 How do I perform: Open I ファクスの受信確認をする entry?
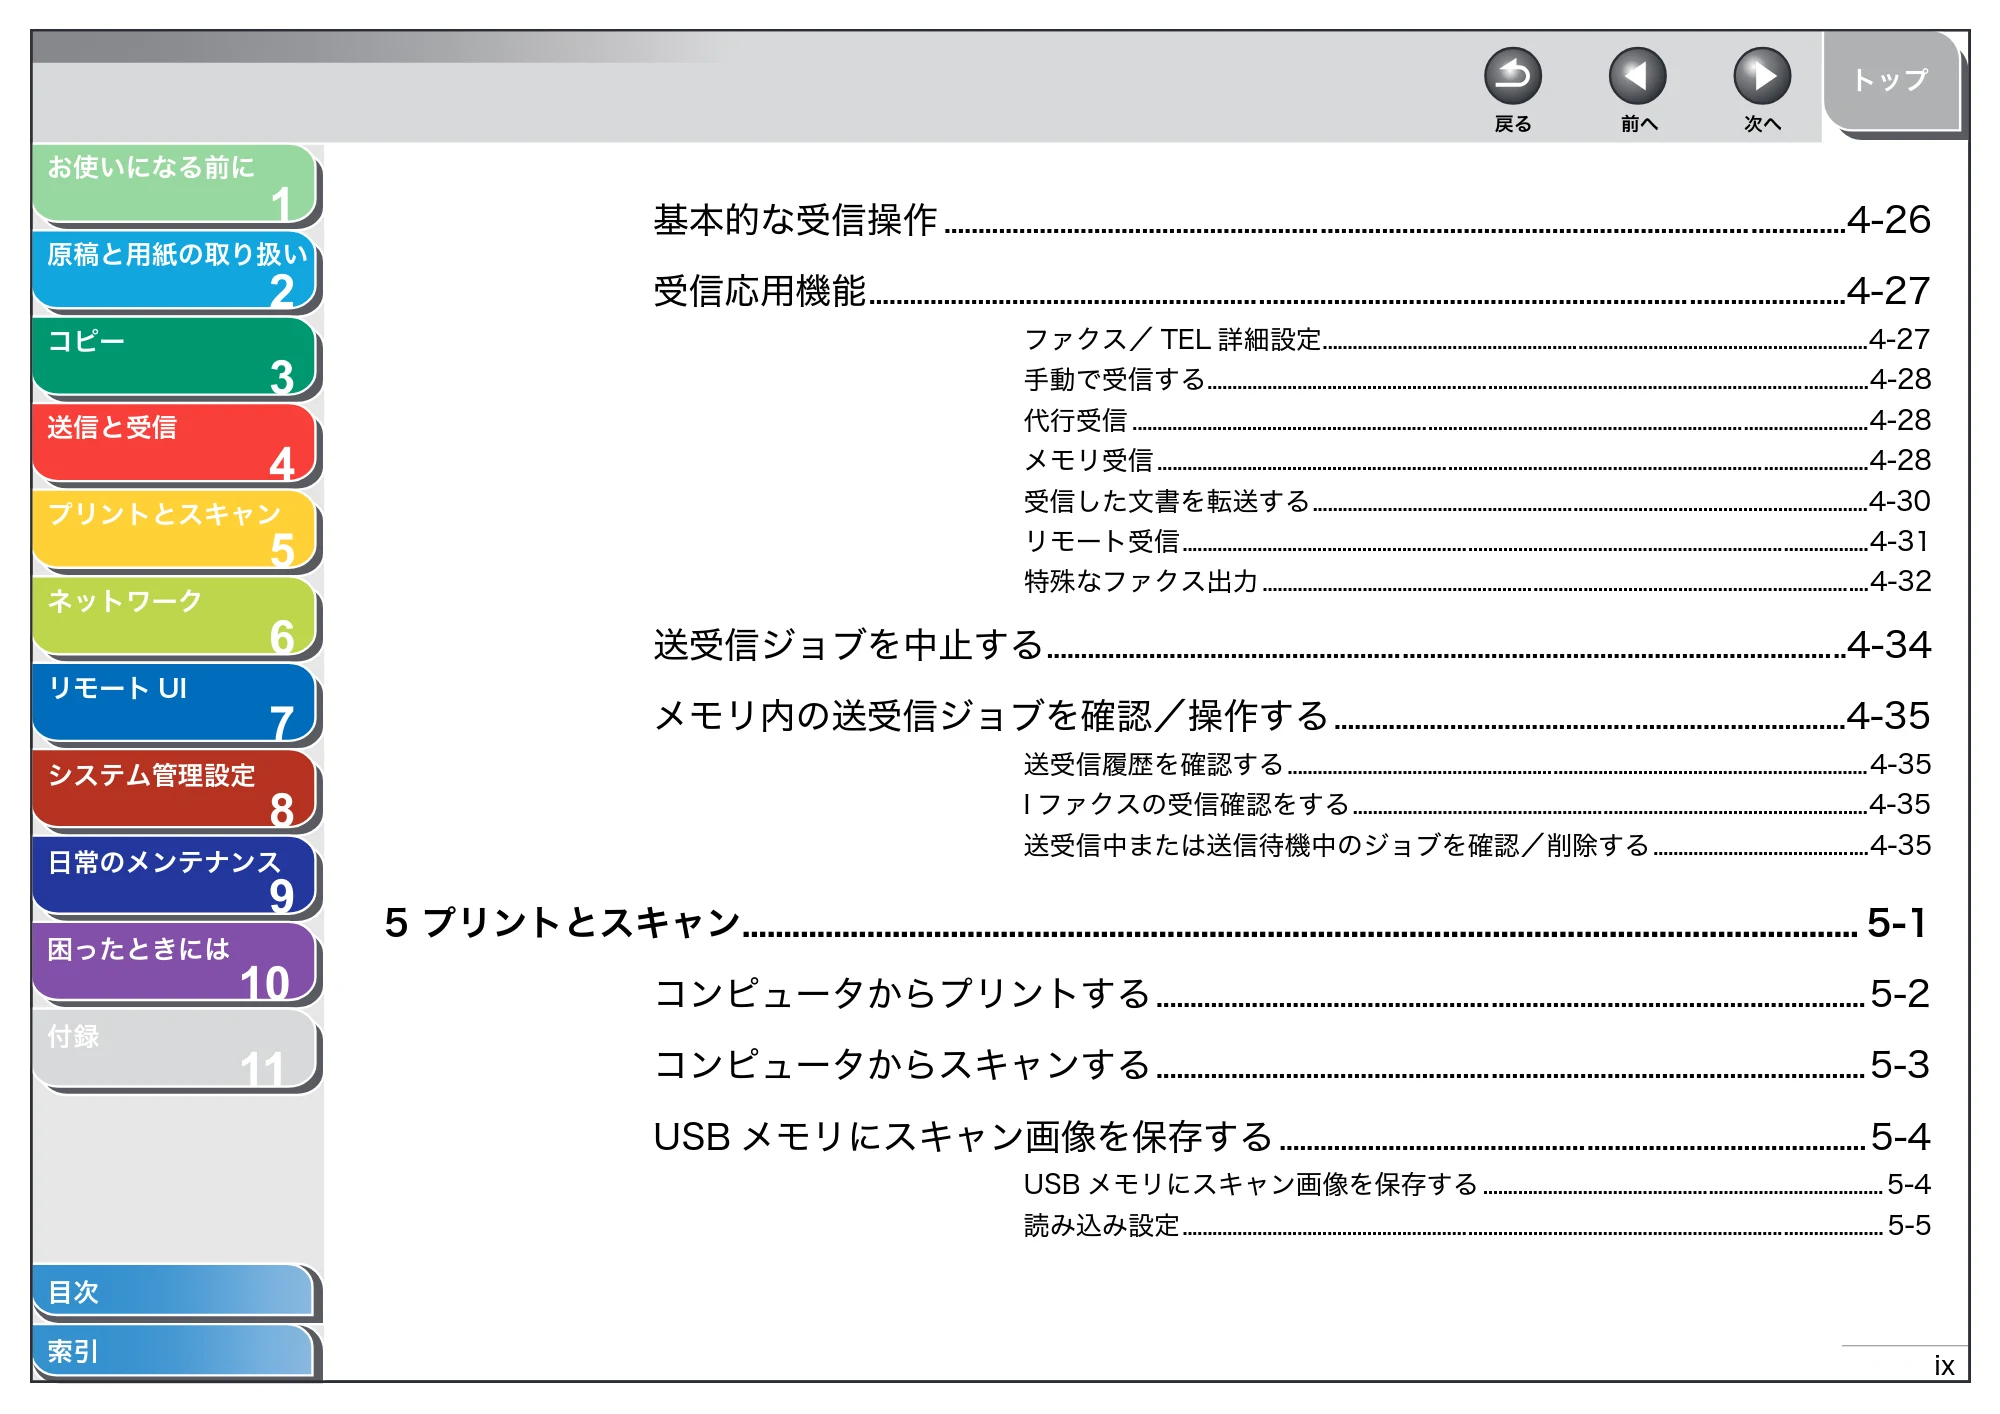point(1477,804)
